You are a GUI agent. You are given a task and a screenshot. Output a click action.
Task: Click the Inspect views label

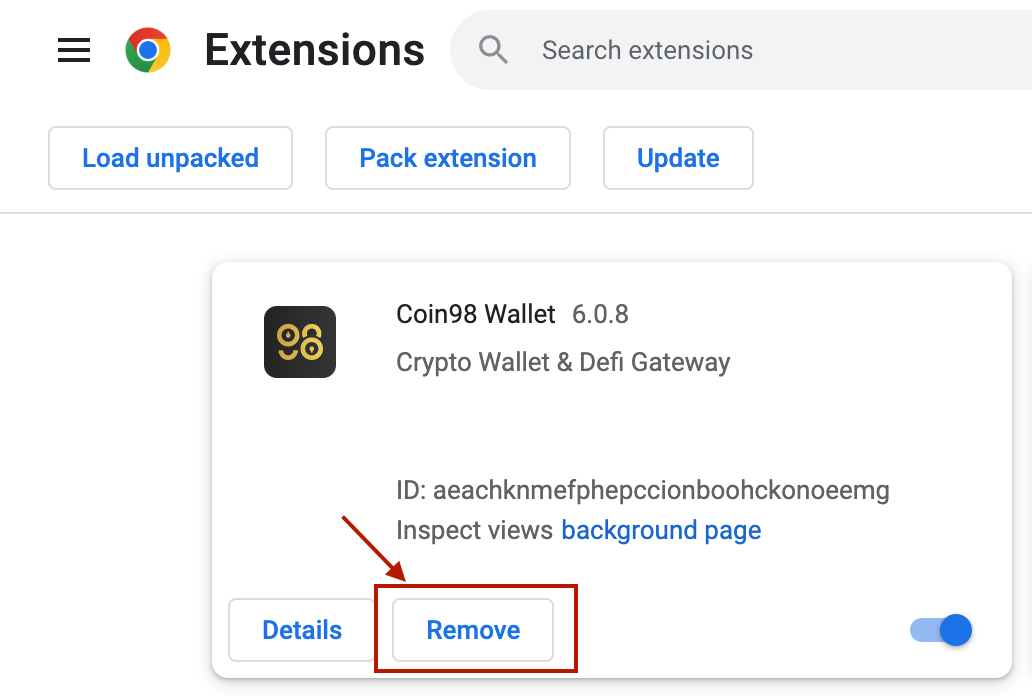475,530
